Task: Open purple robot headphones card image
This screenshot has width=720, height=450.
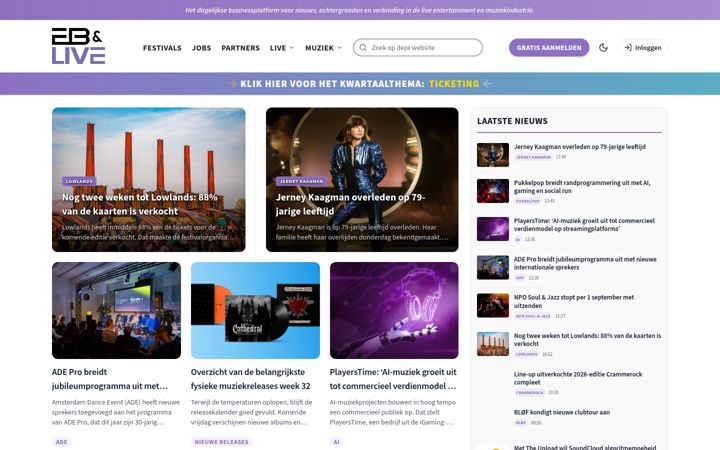Action: (394, 310)
